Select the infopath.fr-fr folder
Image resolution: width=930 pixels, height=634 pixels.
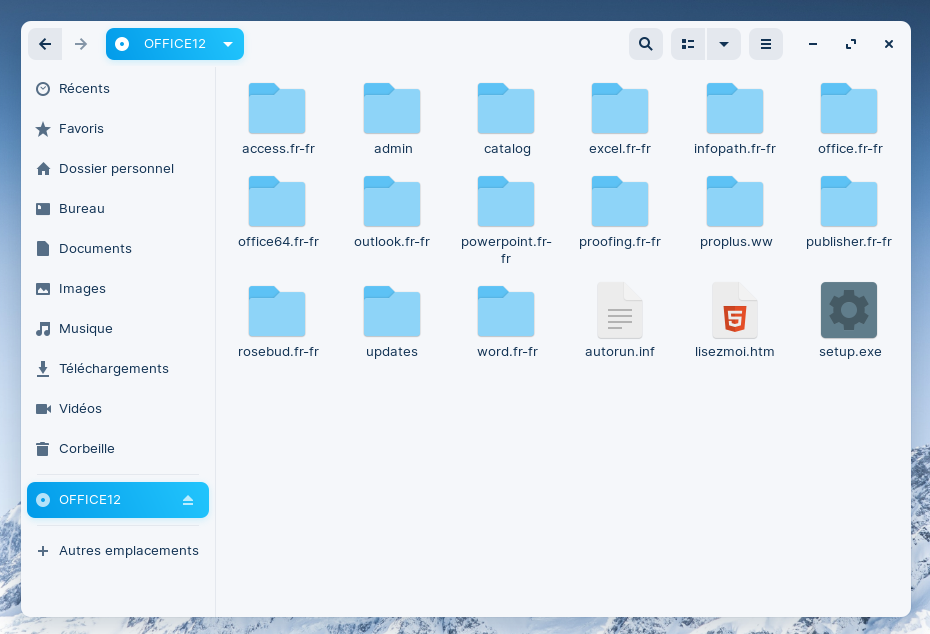pos(735,119)
